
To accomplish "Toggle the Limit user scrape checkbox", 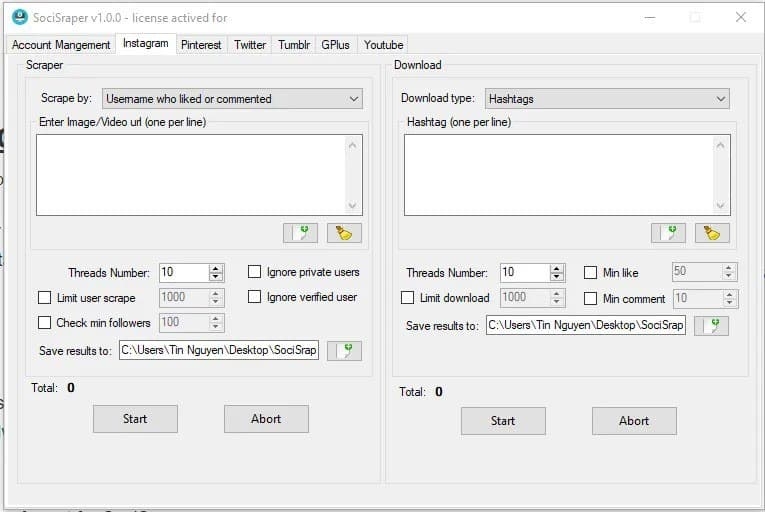I will [x=44, y=298].
